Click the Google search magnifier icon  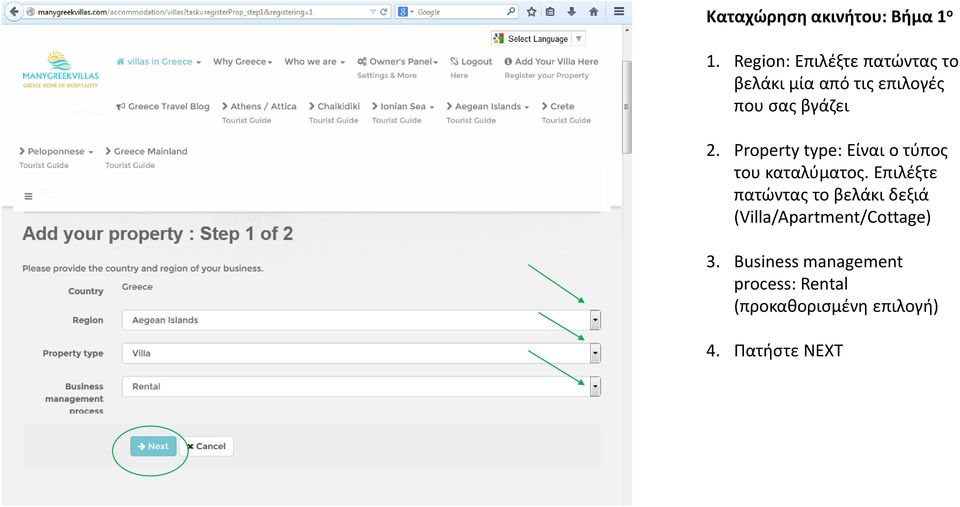coord(511,12)
